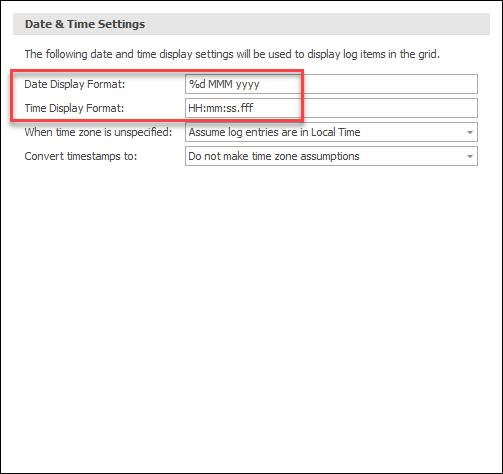Click the '%d MMM yyyy' text
503x474 pixels.
click(x=224, y=84)
